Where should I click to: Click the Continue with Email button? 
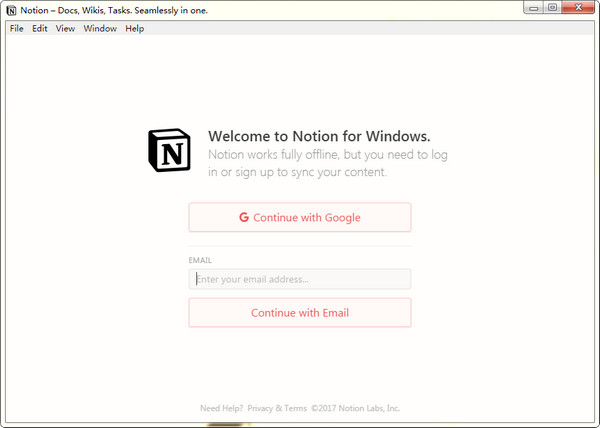coord(300,313)
